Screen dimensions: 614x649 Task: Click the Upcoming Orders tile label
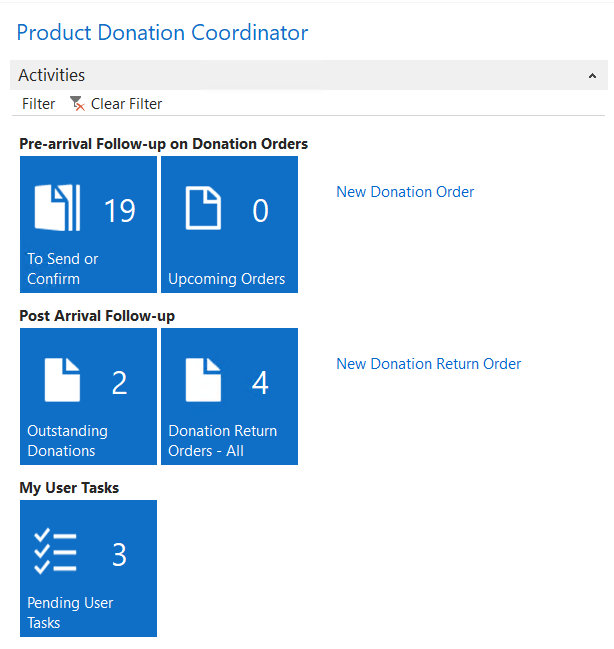[x=226, y=279]
